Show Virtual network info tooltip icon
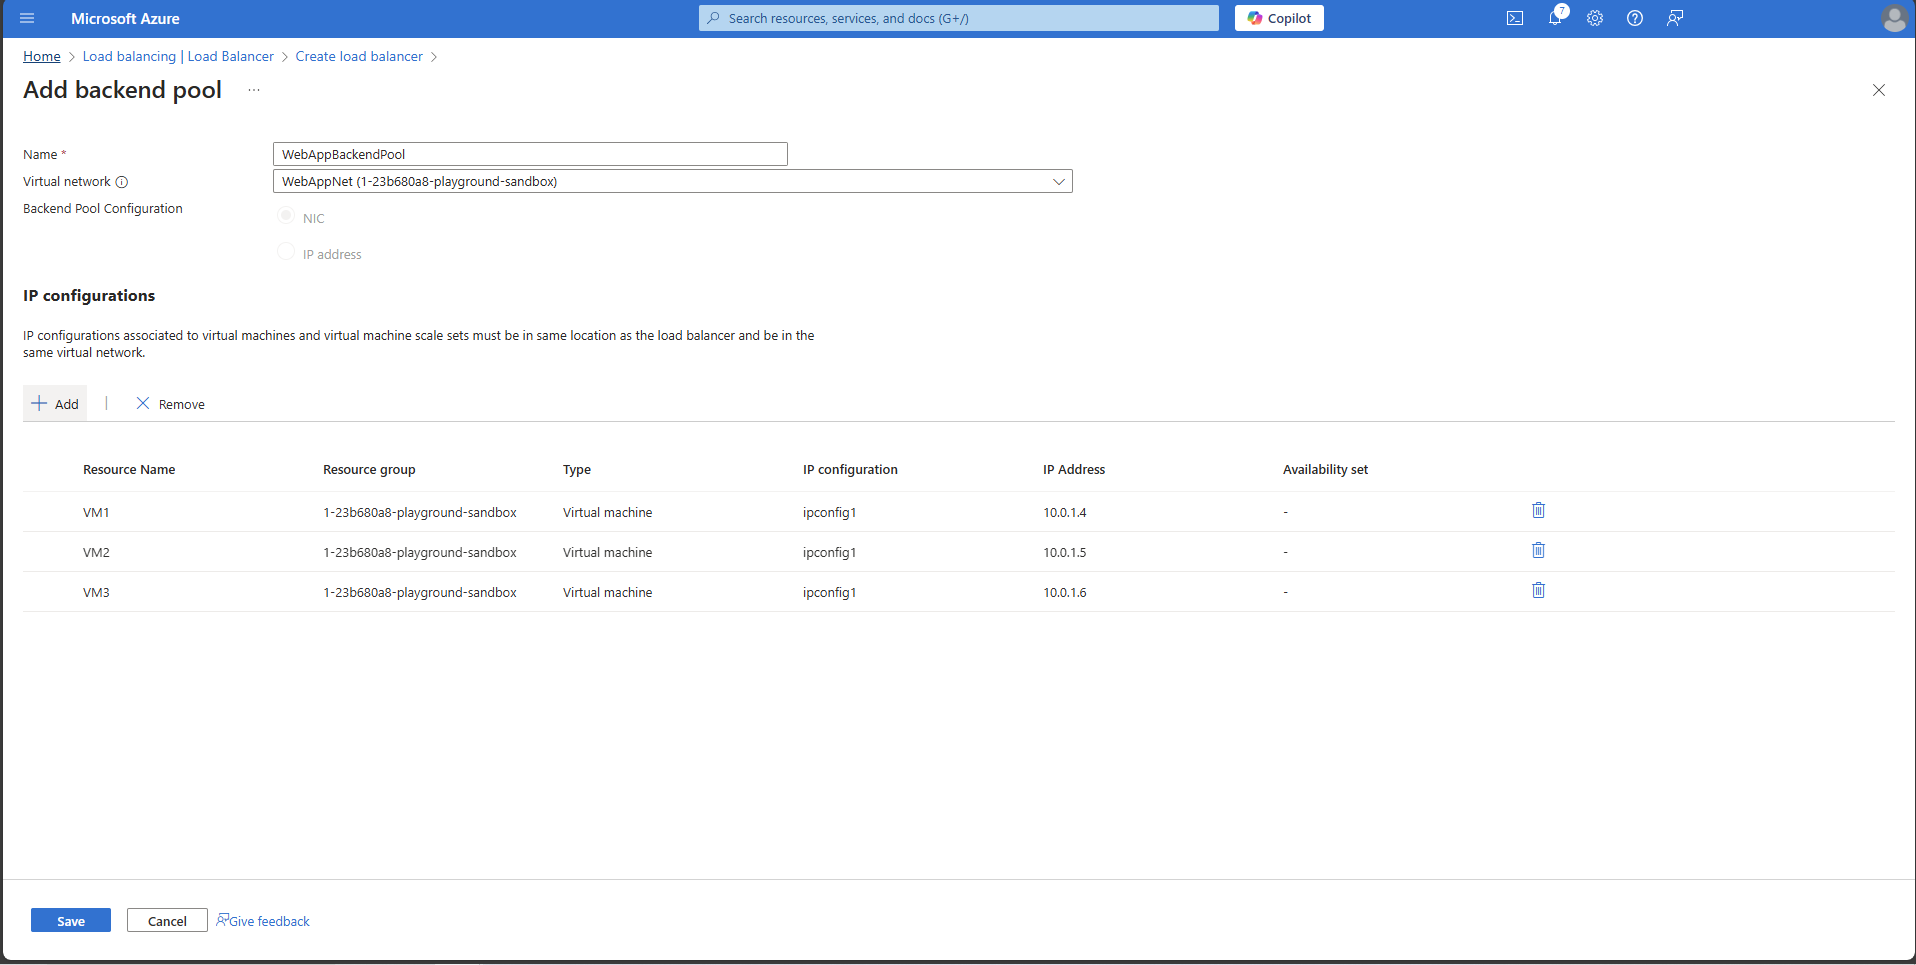Image resolution: width=1916 pixels, height=965 pixels. point(122,182)
